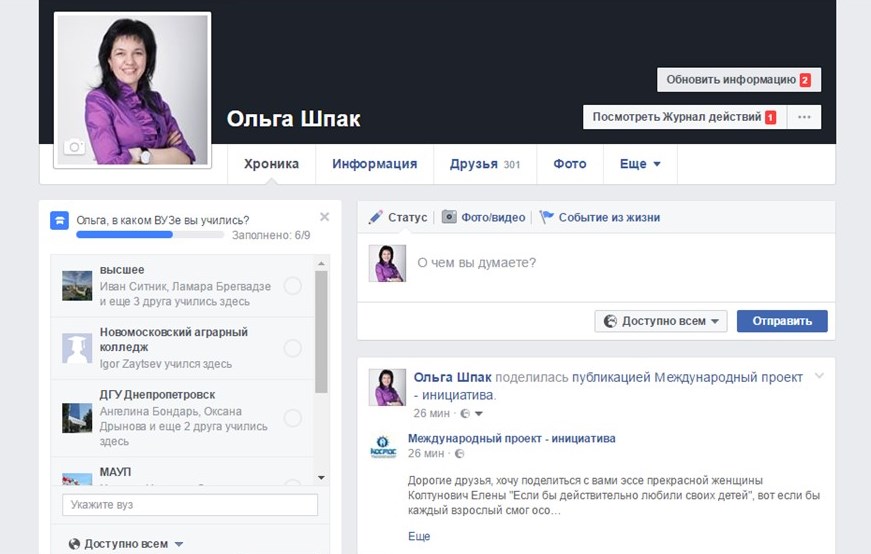Click the Обновить информацию button
Image resolution: width=871 pixels, height=554 pixels.
pyautogui.click(x=739, y=80)
